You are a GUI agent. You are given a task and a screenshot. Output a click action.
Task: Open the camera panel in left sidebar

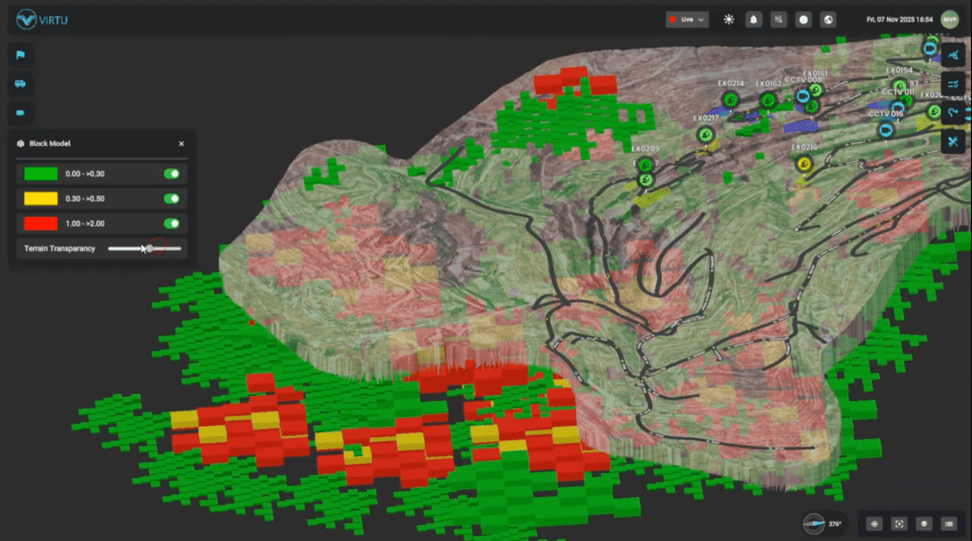20,113
